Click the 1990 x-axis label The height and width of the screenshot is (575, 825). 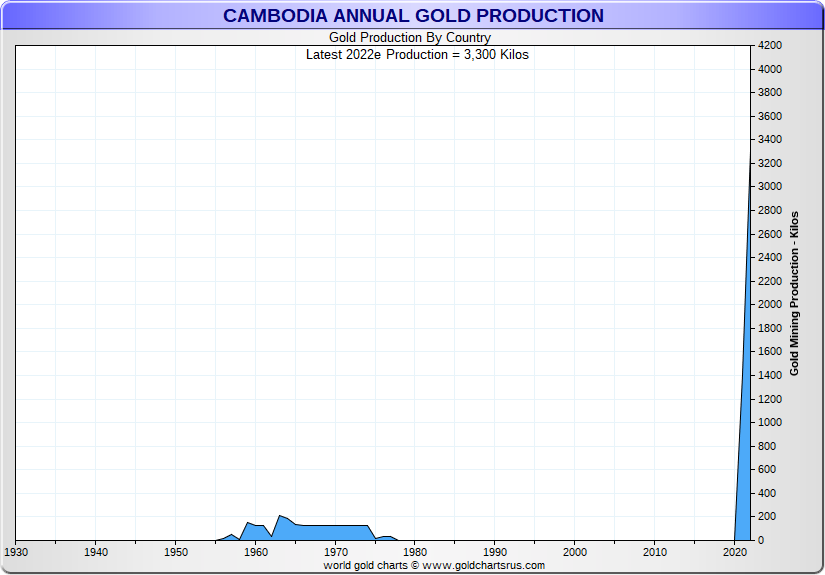tap(495, 552)
